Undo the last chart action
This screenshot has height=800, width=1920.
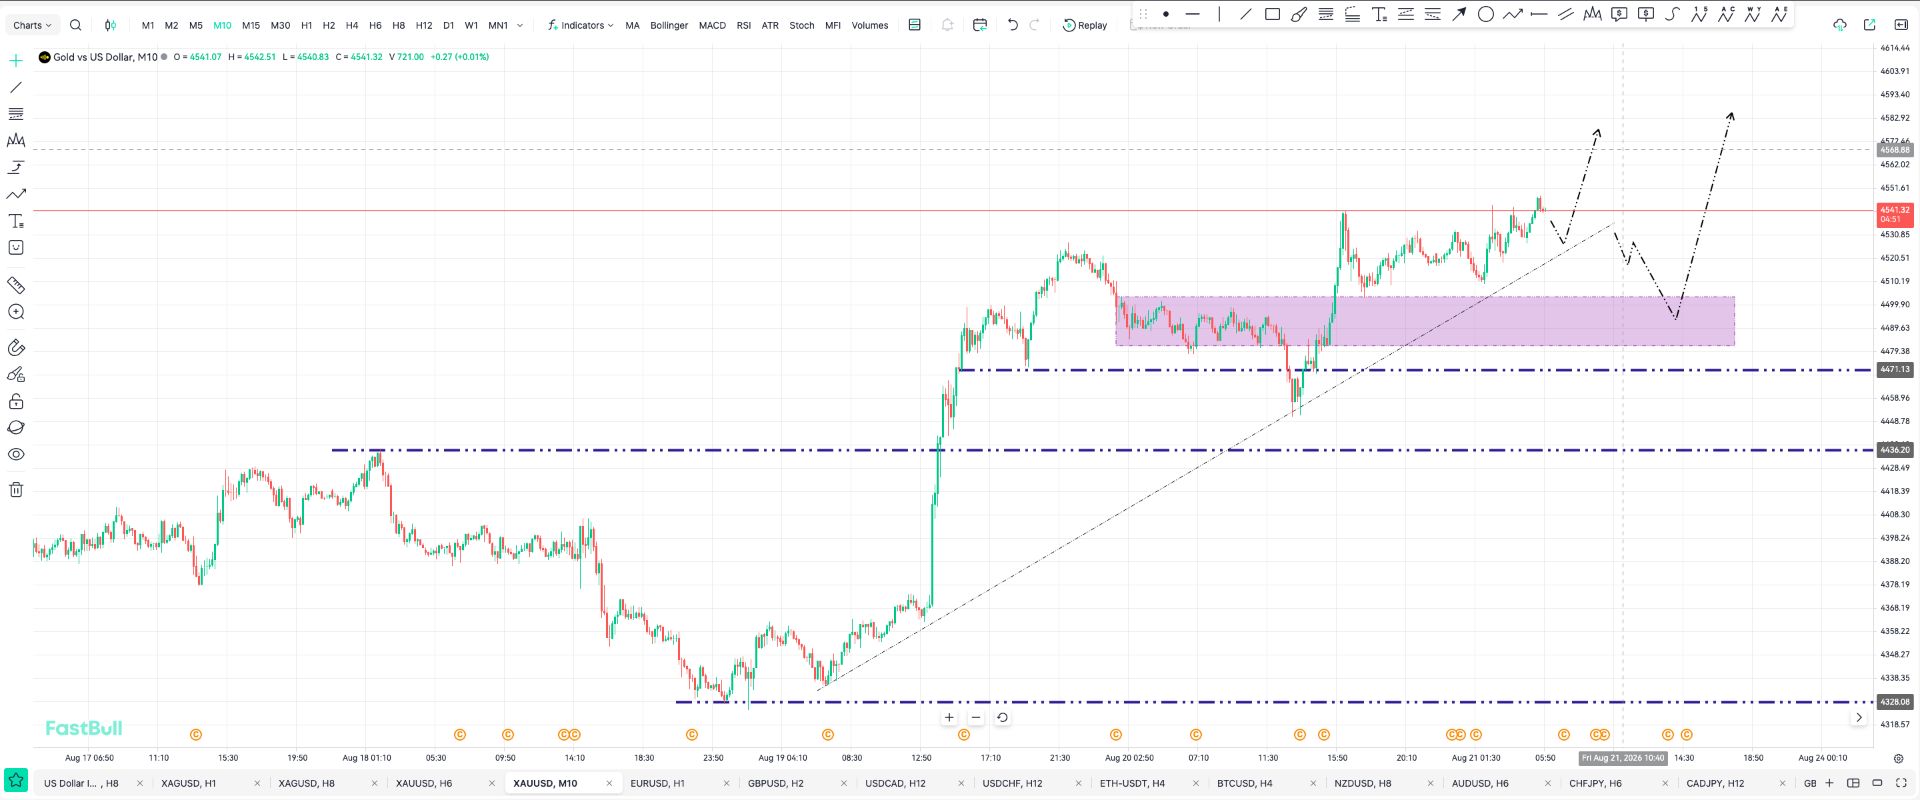(x=1013, y=25)
